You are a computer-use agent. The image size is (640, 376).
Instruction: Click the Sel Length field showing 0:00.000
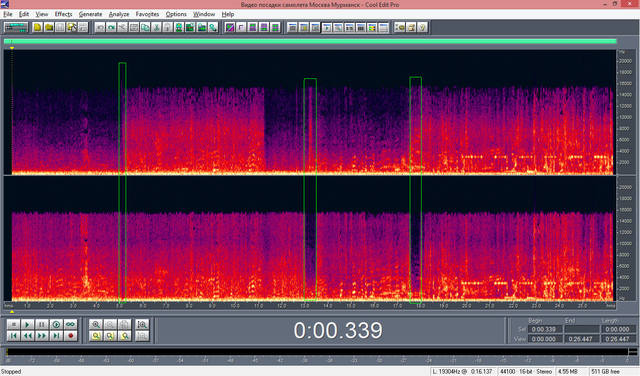tap(618, 329)
